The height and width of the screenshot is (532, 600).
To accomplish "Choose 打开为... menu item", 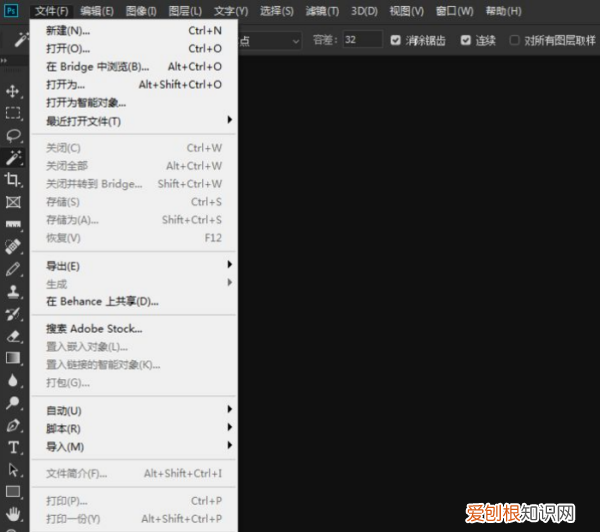I will click(134, 85).
